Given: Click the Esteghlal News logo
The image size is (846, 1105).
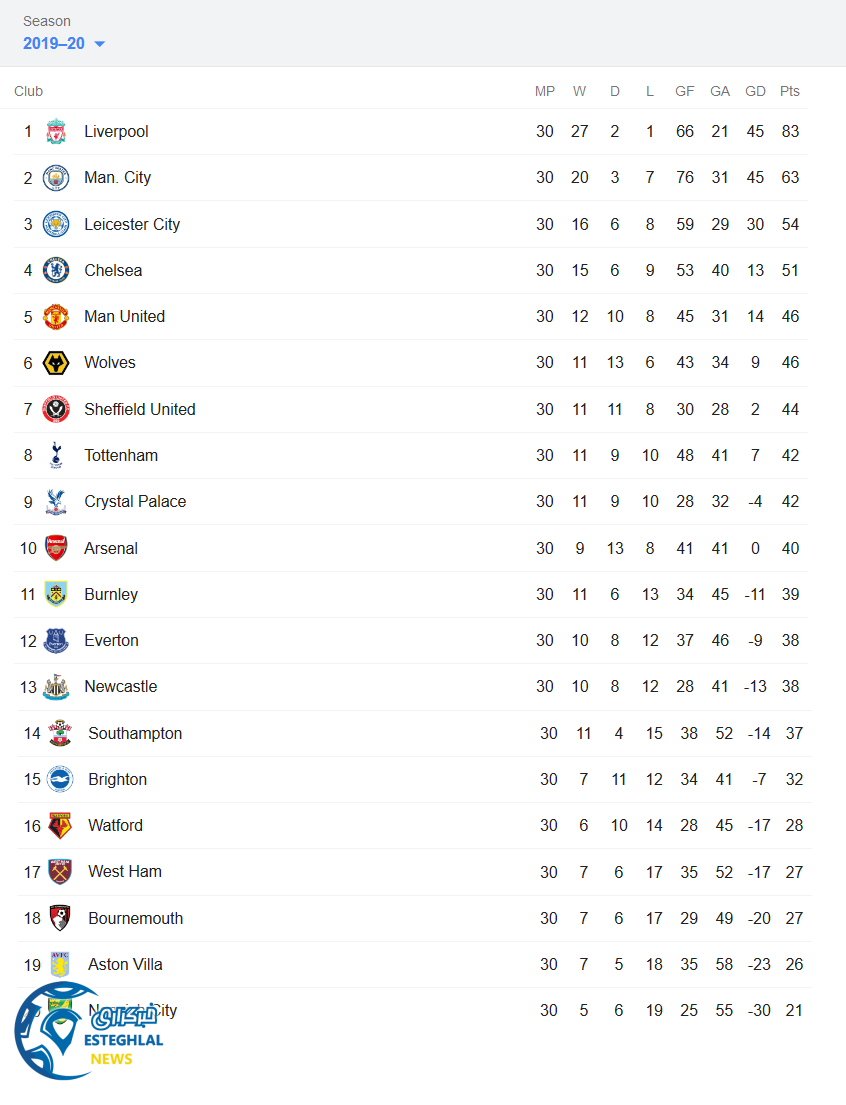Looking at the screenshot, I should click(x=88, y=1032).
